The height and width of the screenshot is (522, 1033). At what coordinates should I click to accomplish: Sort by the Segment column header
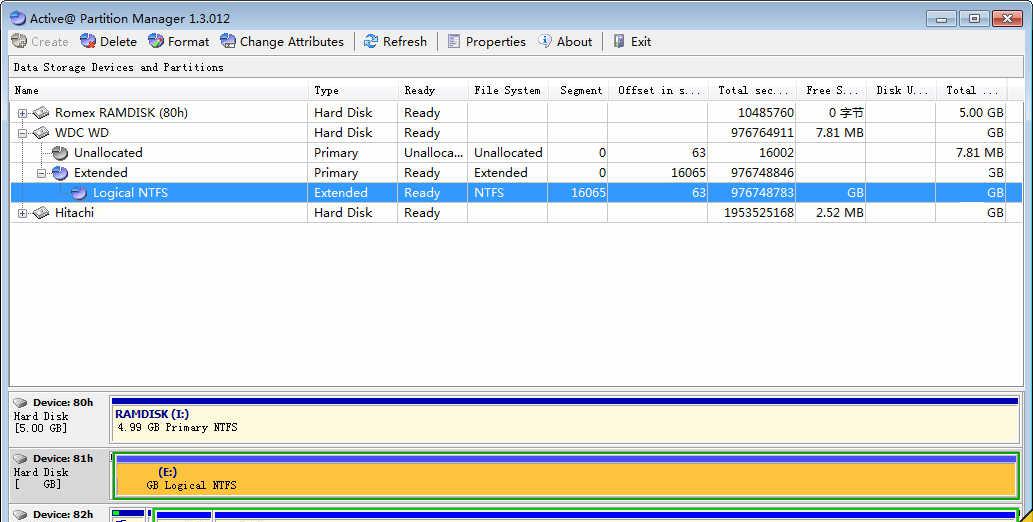point(578,90)
